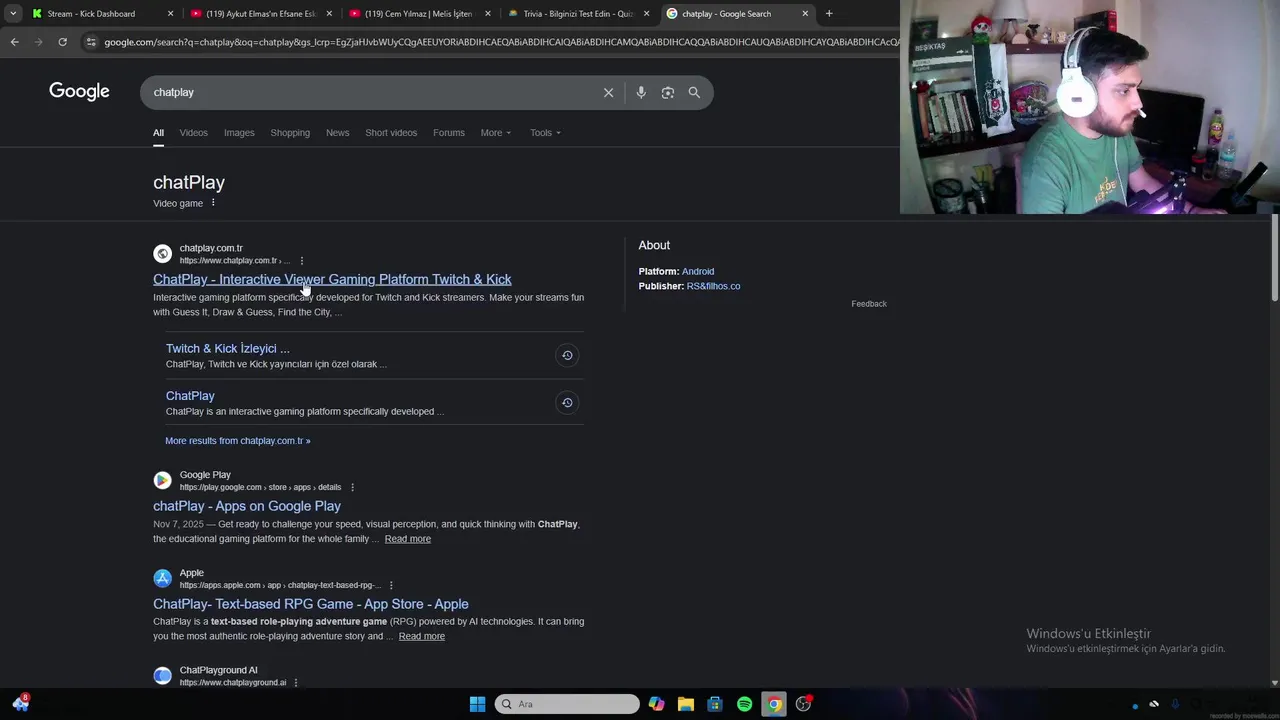Switch to Images results tab
Screen dimensions: 1280x720
click(x=239, y=133)
